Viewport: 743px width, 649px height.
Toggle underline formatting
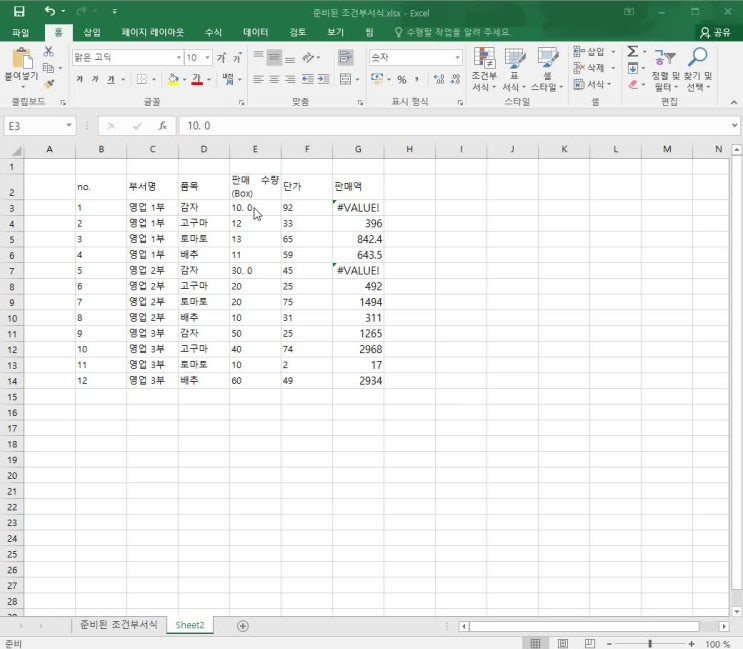click(x=111, y=79)
